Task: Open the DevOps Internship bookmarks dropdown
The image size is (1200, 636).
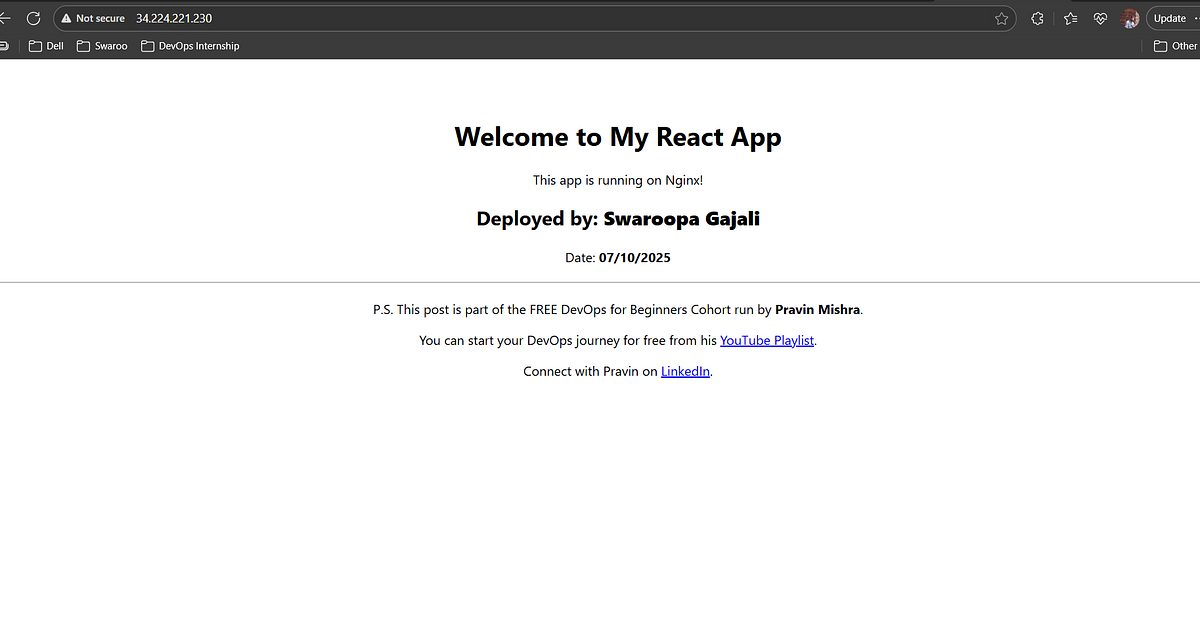Action: (190, 45)
